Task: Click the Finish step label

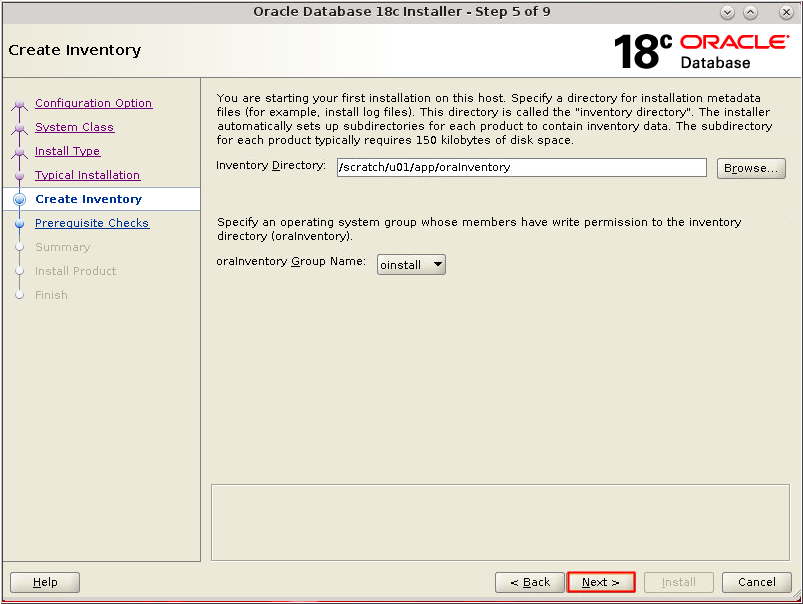Action: (x=51, y=295)
